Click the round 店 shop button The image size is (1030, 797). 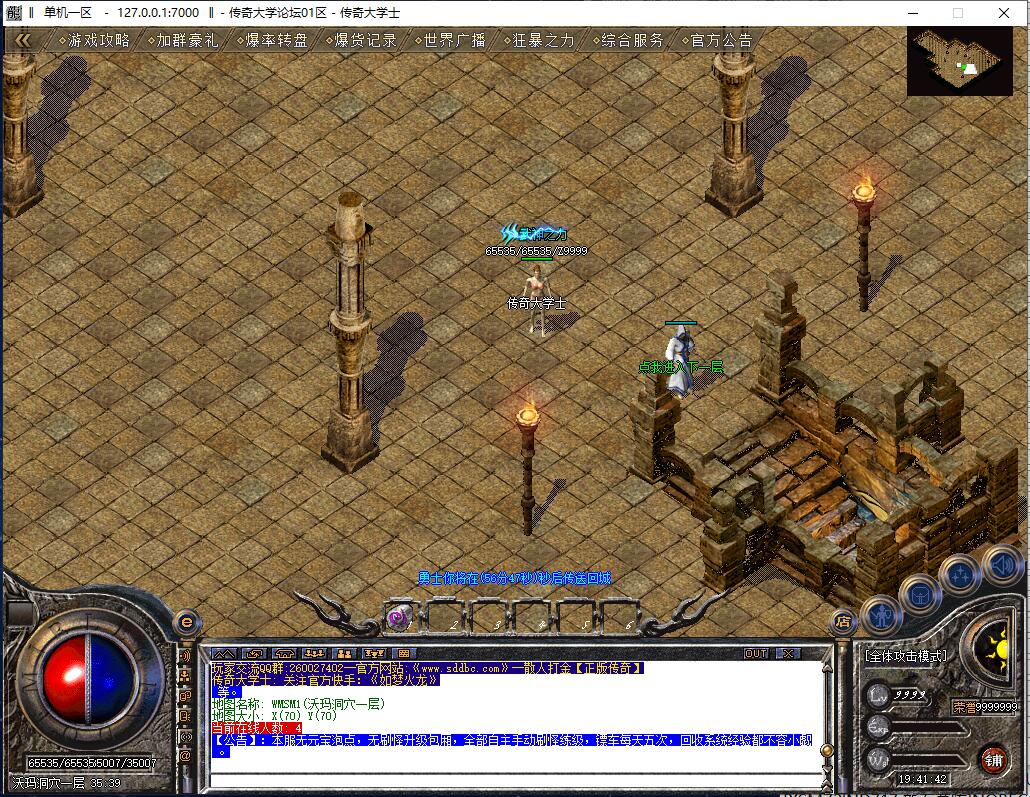[843, 621]
